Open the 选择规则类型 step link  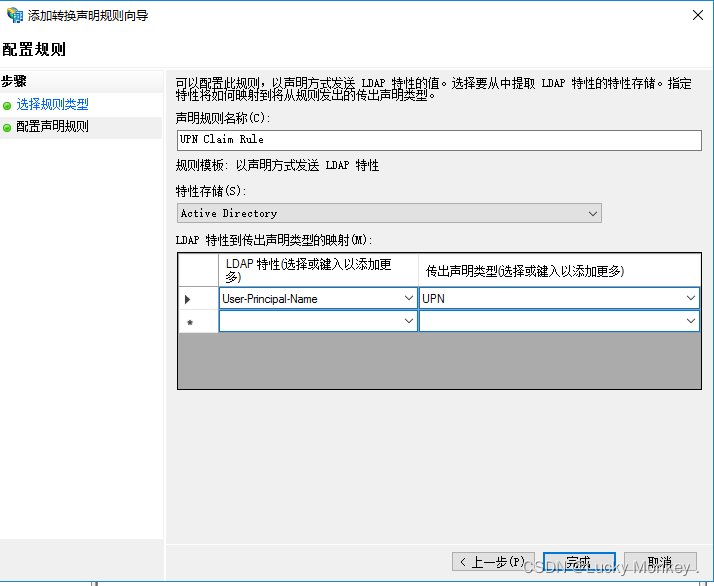[52, 104]
